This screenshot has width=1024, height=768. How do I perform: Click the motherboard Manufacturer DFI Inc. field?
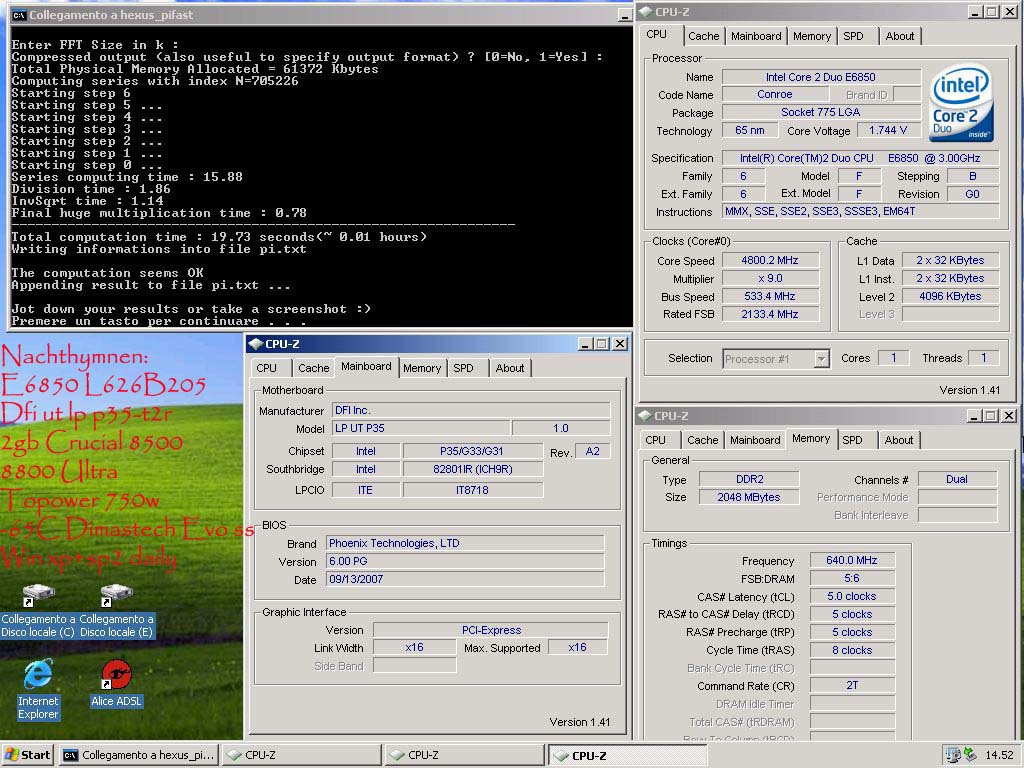tap(471, 410)
